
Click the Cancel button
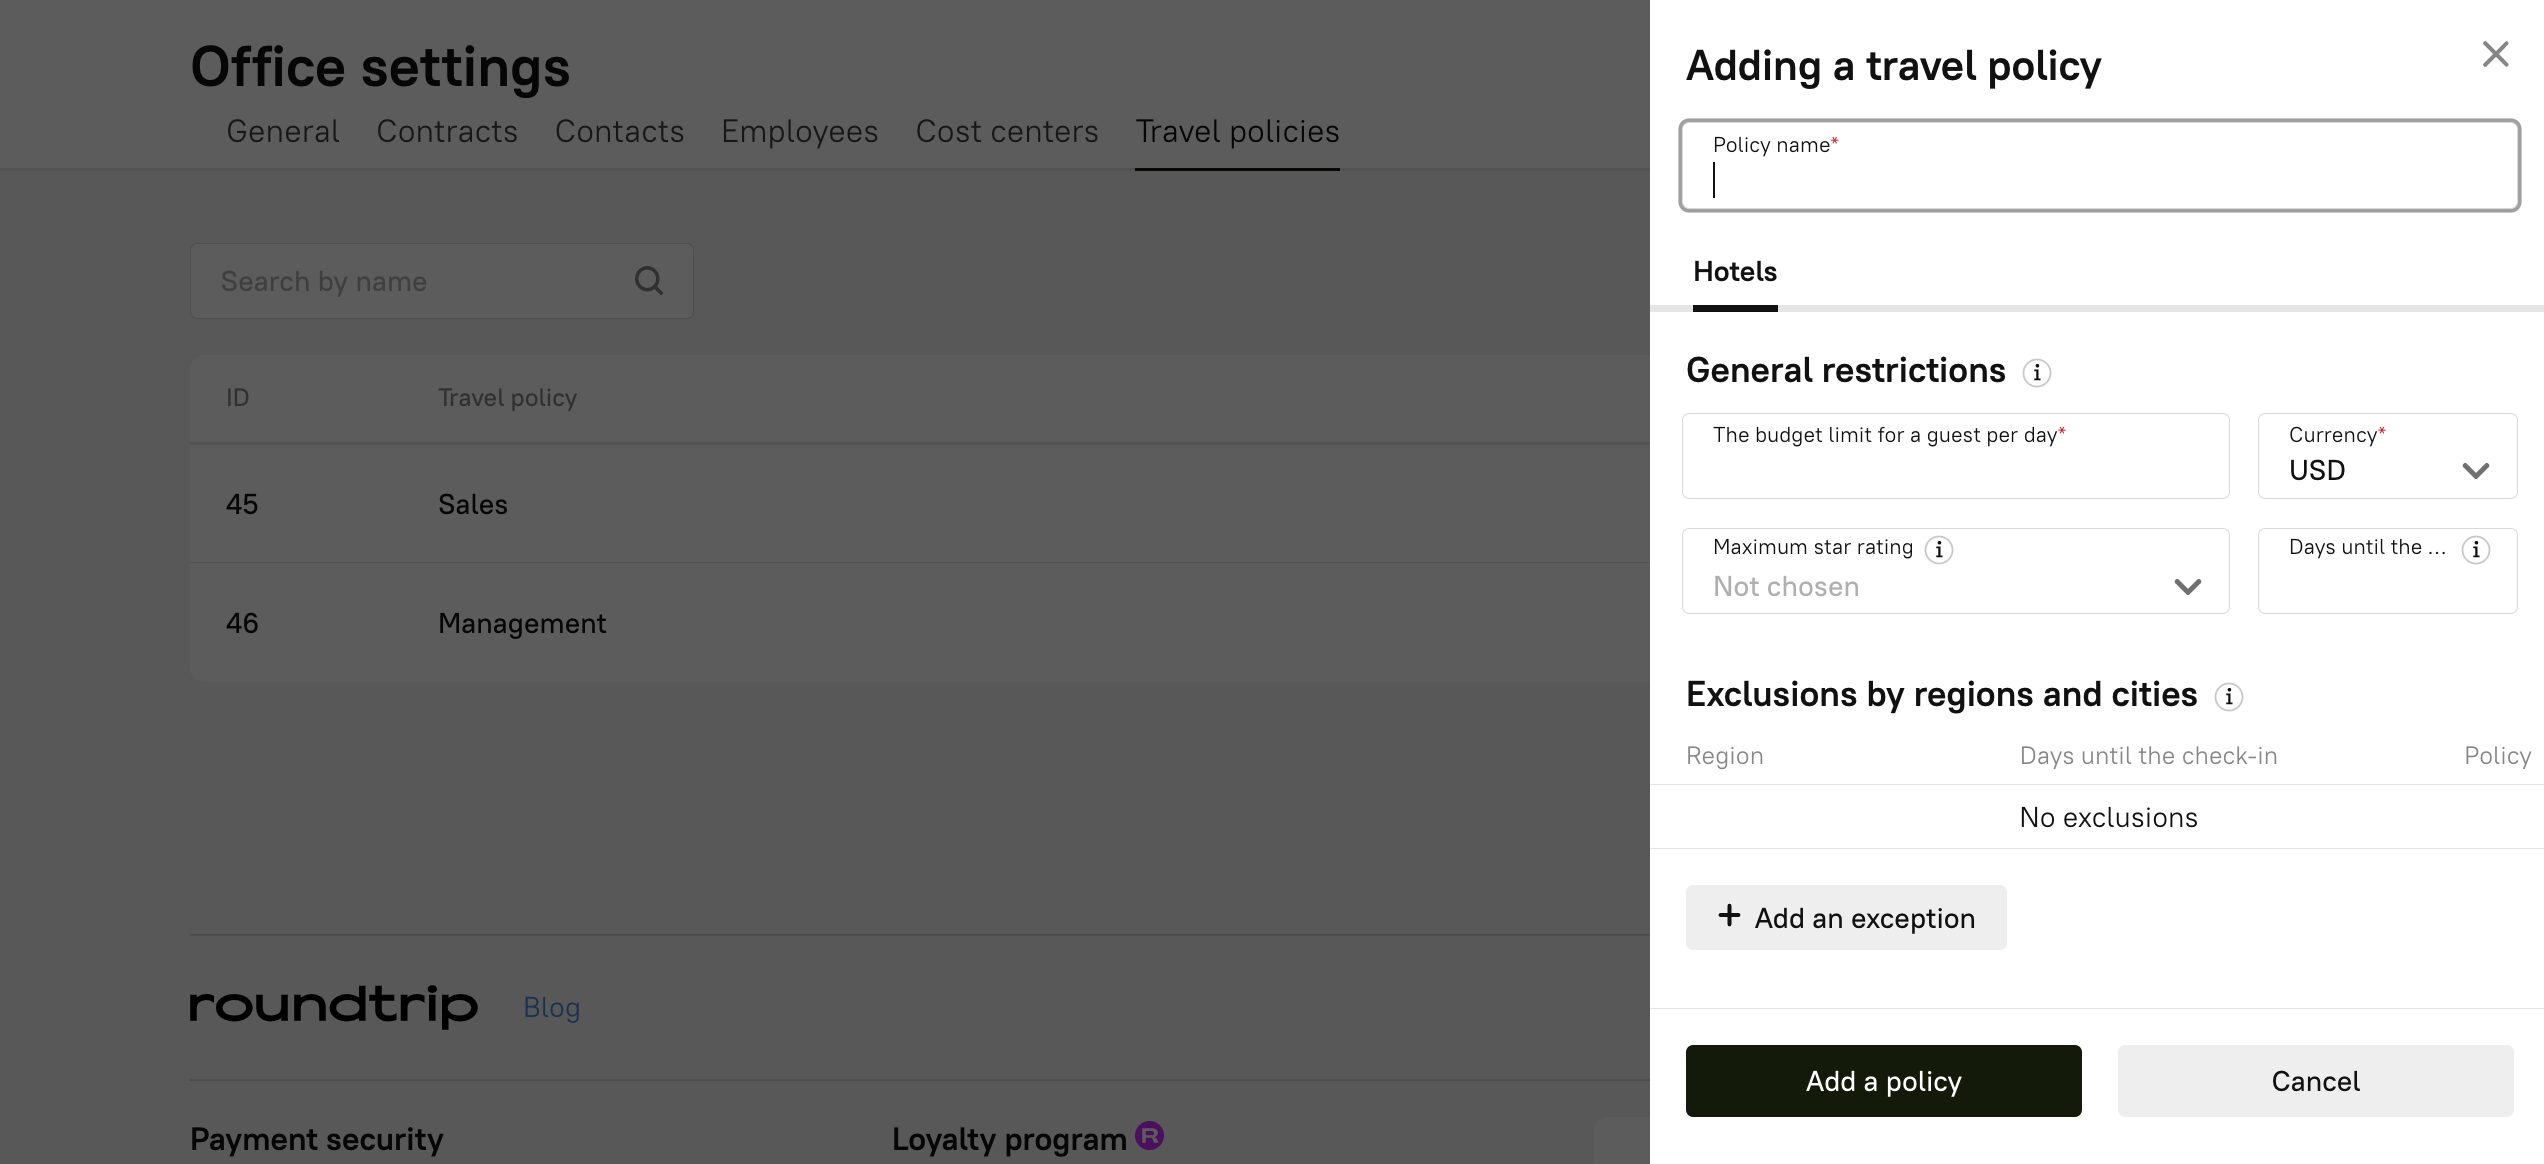pos(2315,1081)
